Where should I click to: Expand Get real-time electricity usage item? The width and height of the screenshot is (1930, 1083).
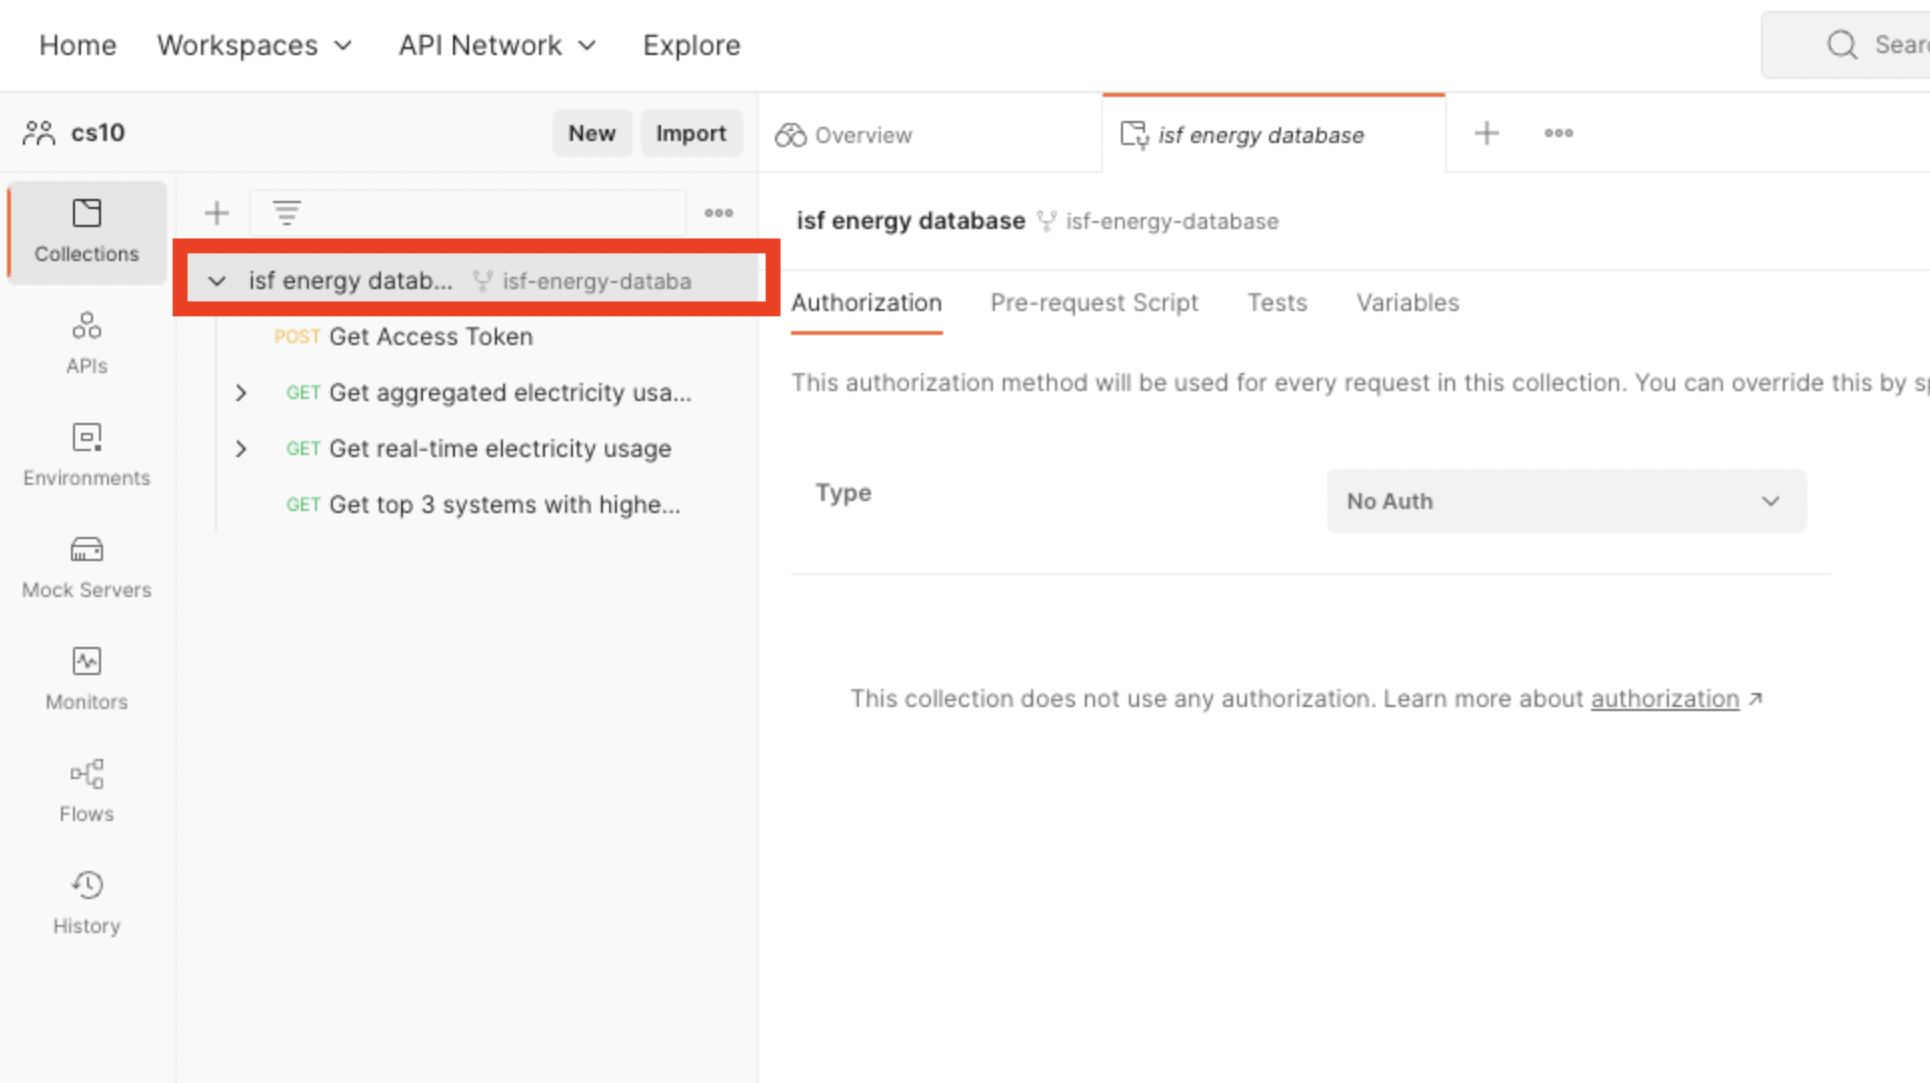241,449
